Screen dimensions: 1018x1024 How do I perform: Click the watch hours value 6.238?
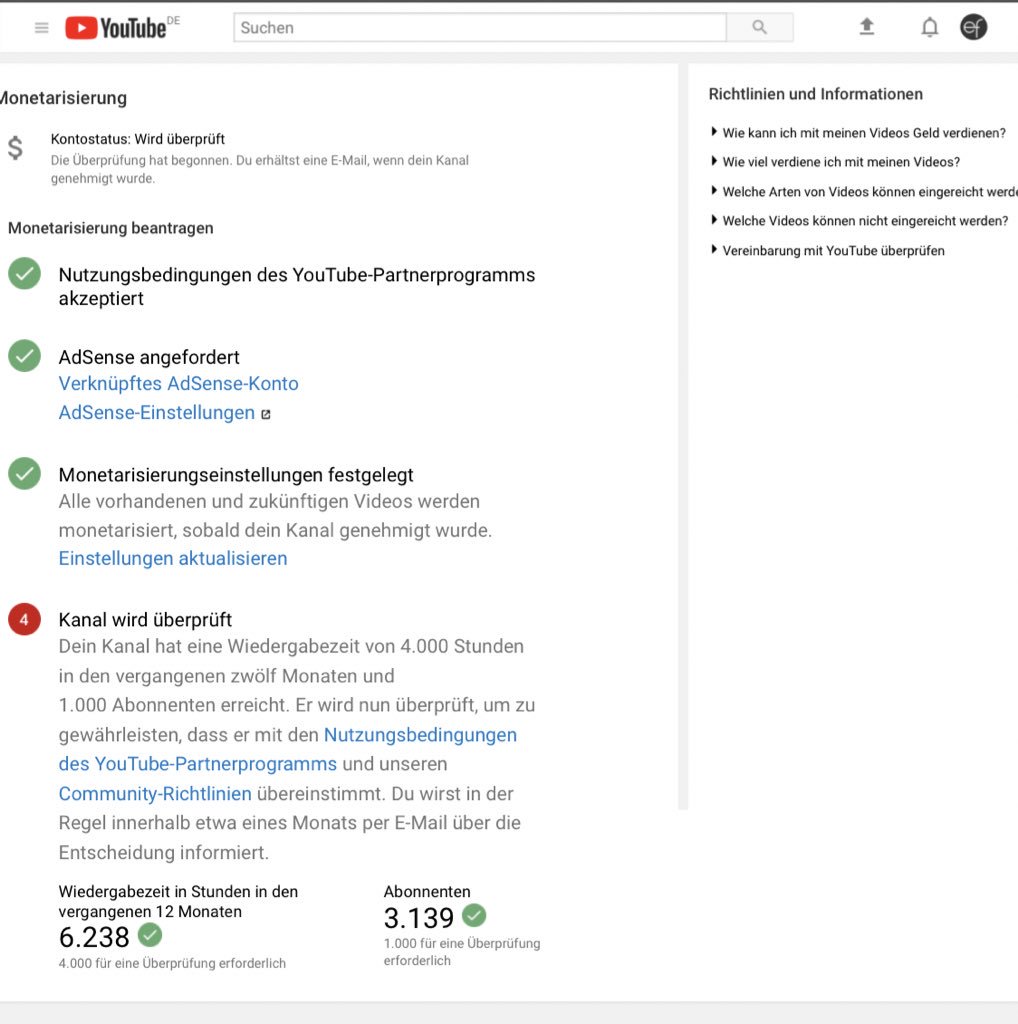[x=94, y=937]
